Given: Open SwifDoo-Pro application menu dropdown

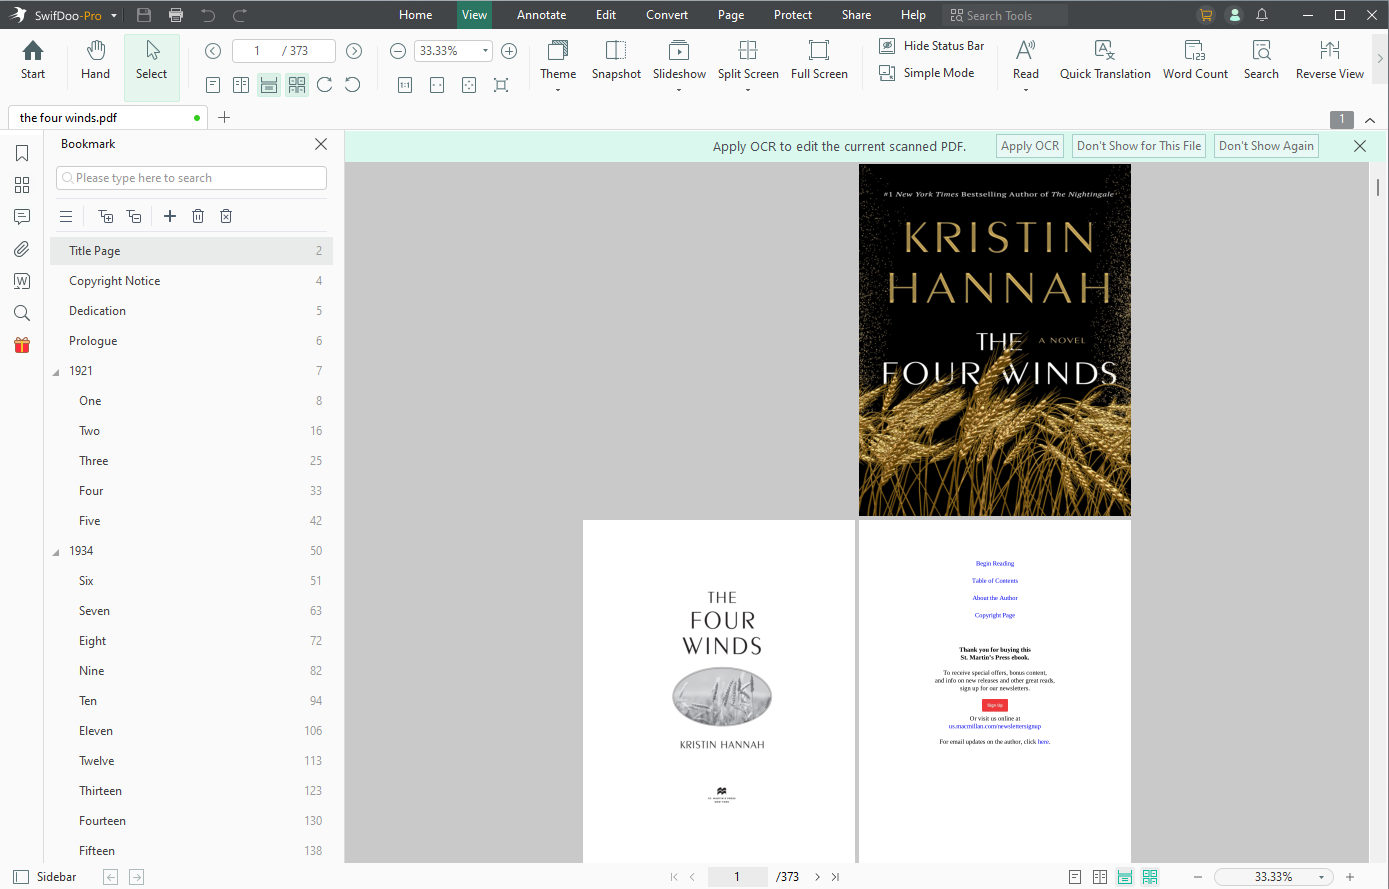Looking at the screenshot, I should point(114,15).
